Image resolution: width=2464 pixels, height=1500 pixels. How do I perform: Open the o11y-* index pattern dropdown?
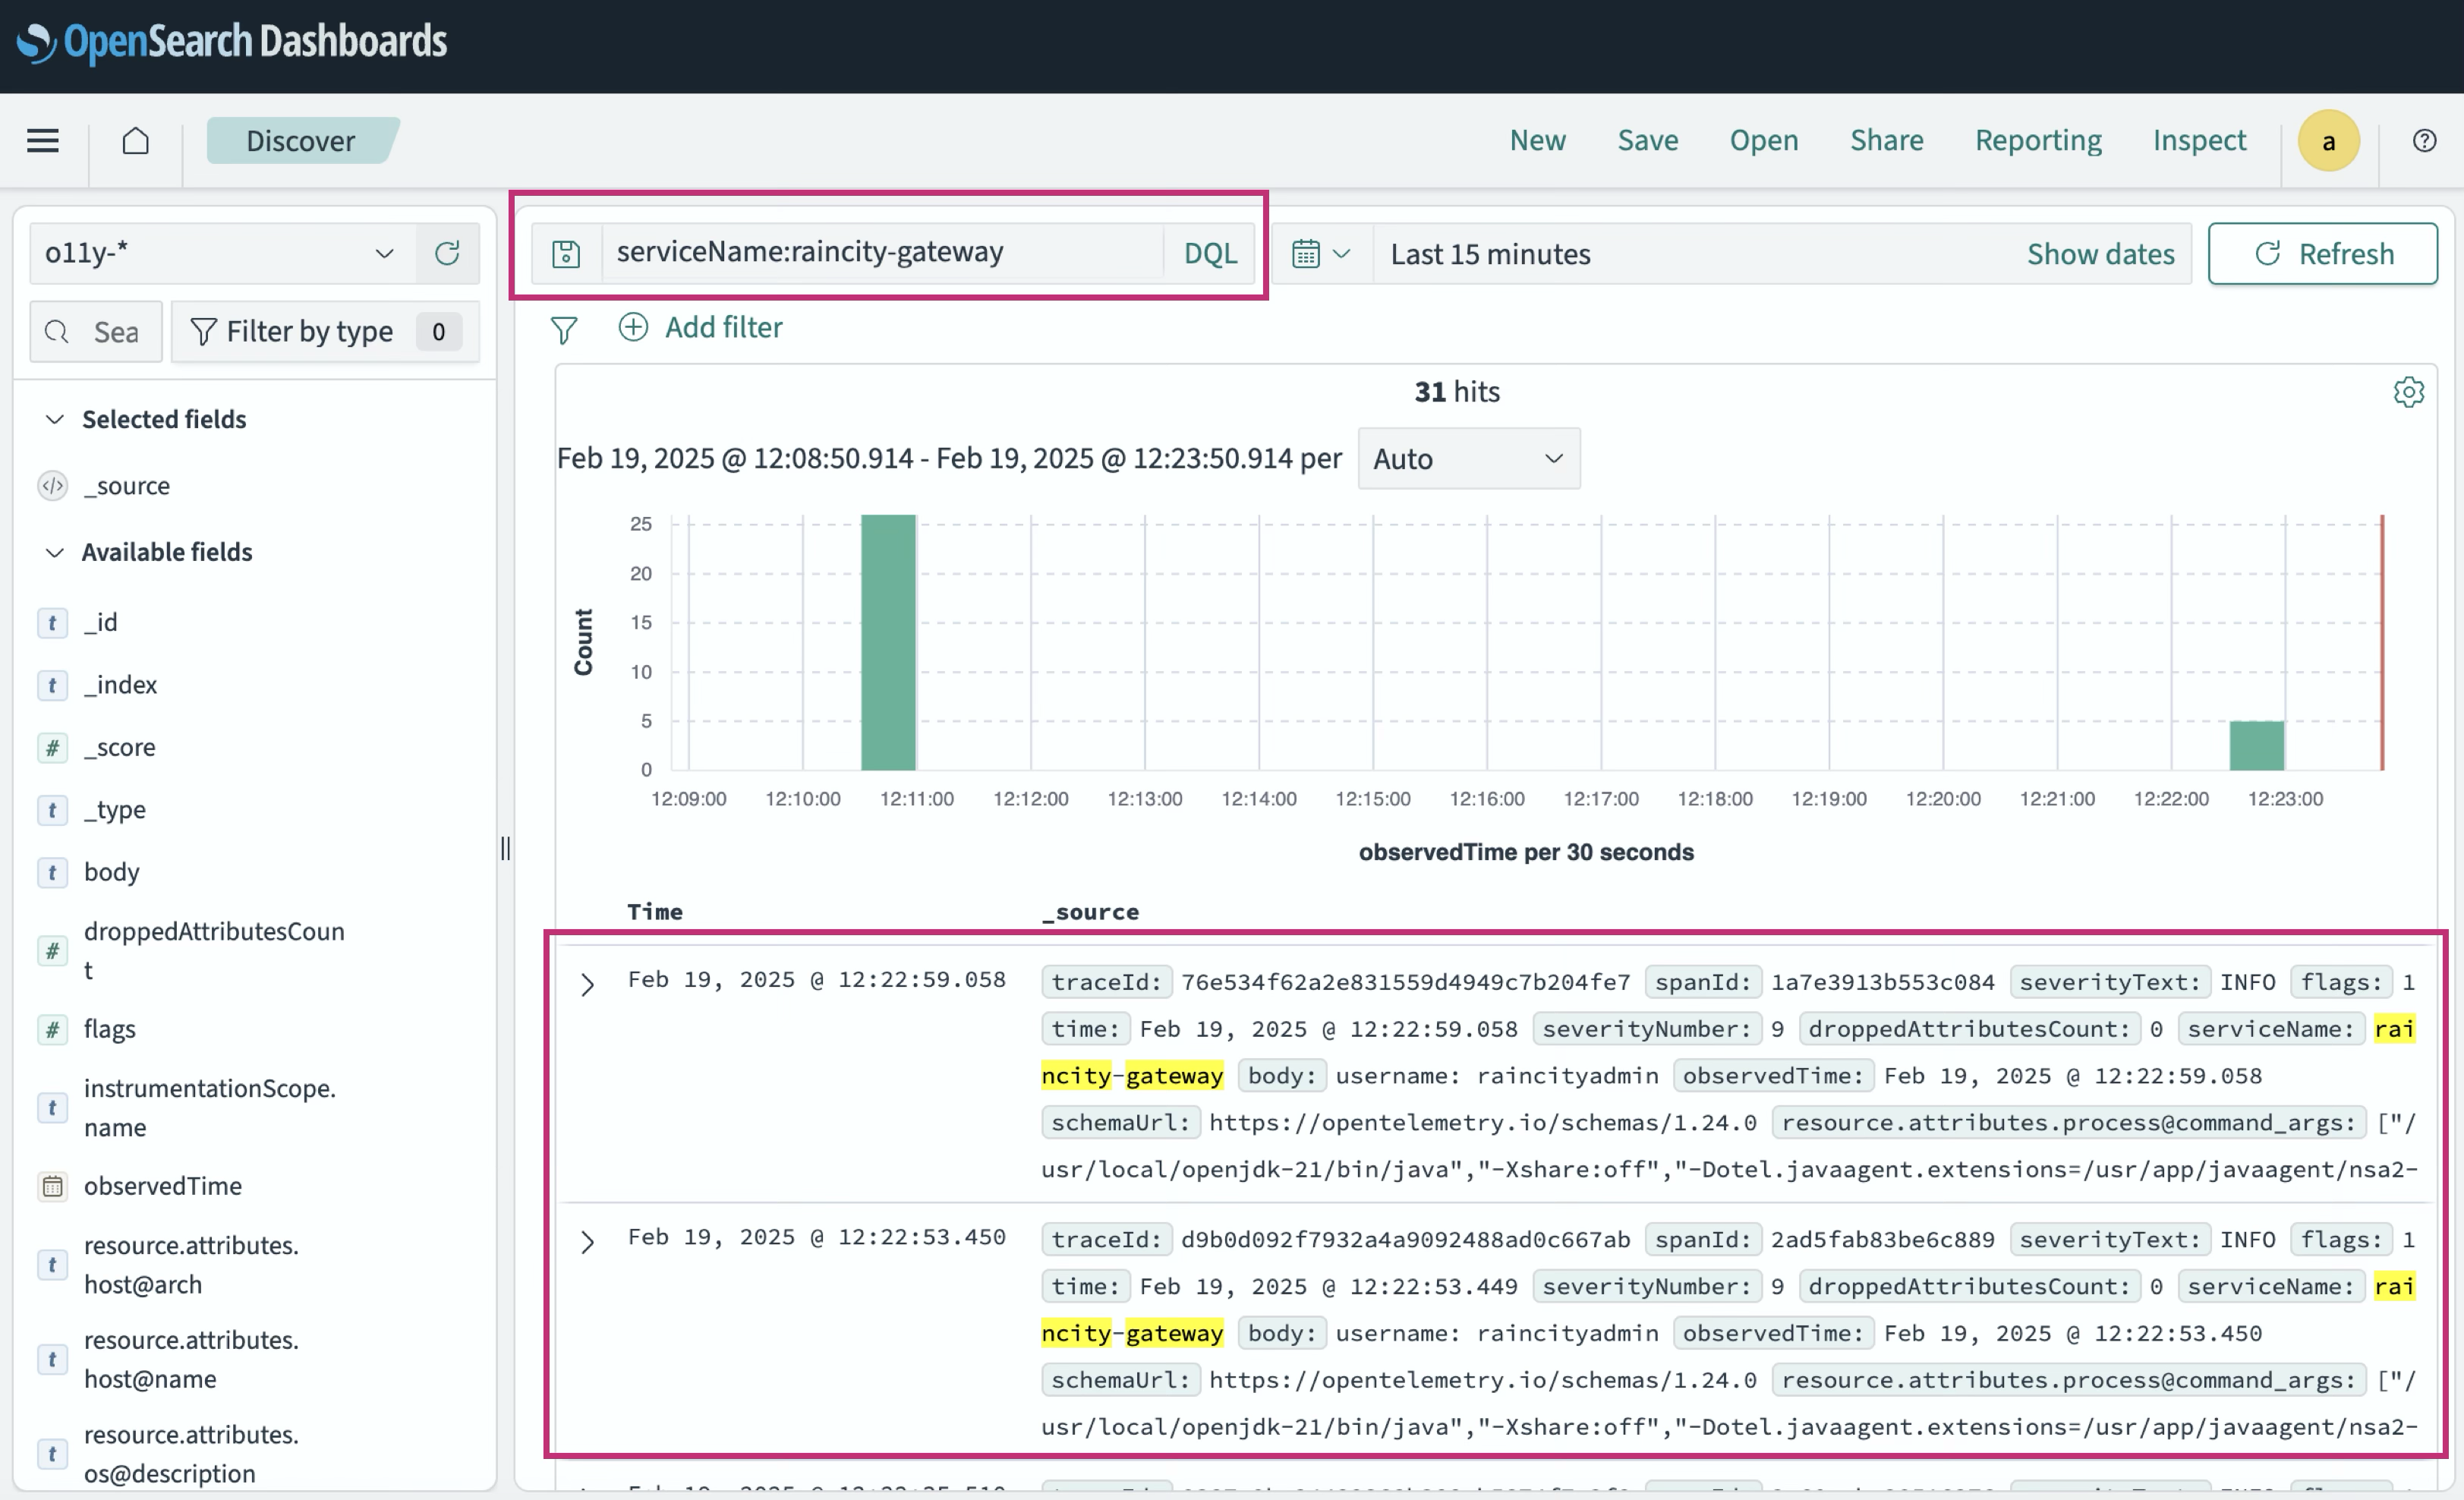tap(222, 253)
